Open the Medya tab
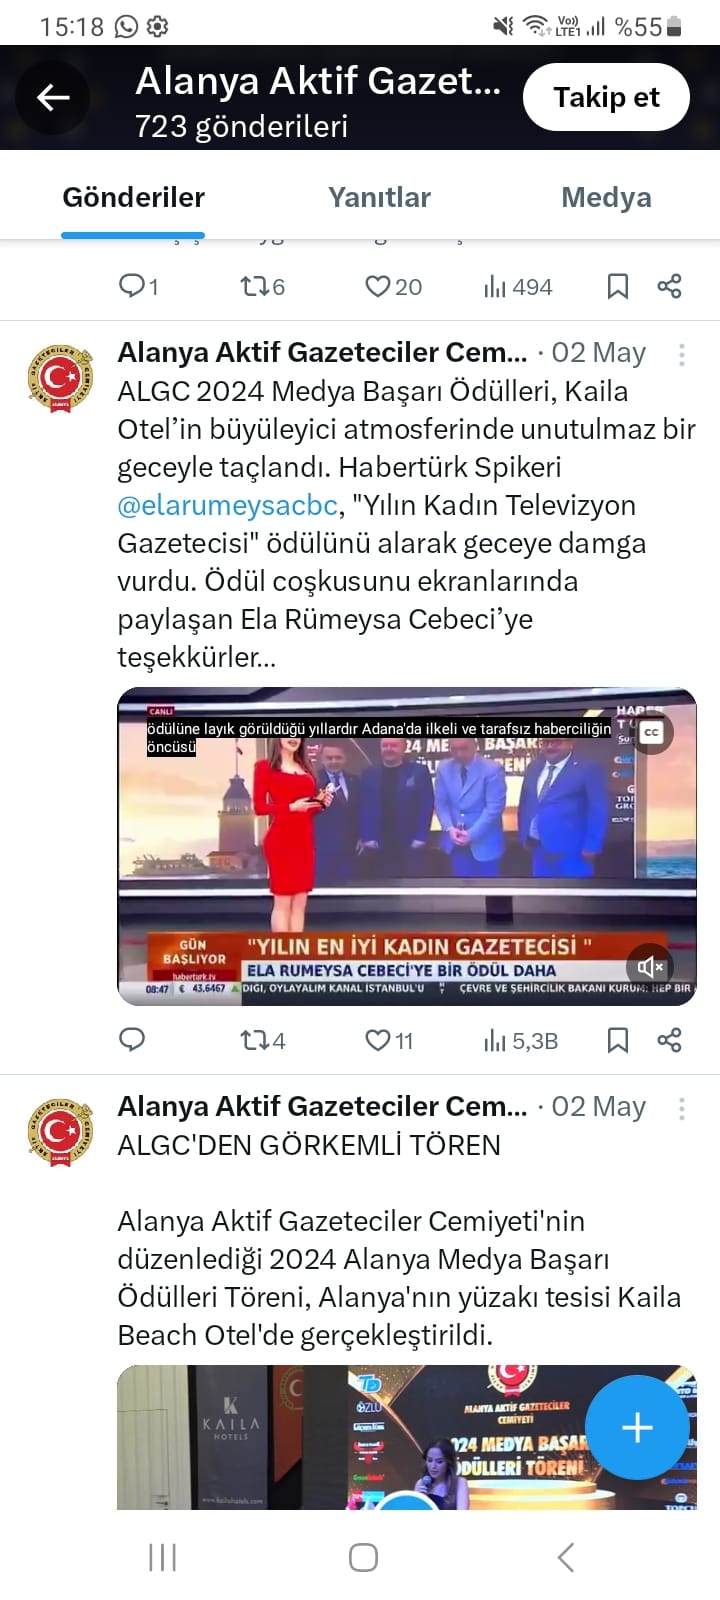The image size is (720, 1600). 606,197
